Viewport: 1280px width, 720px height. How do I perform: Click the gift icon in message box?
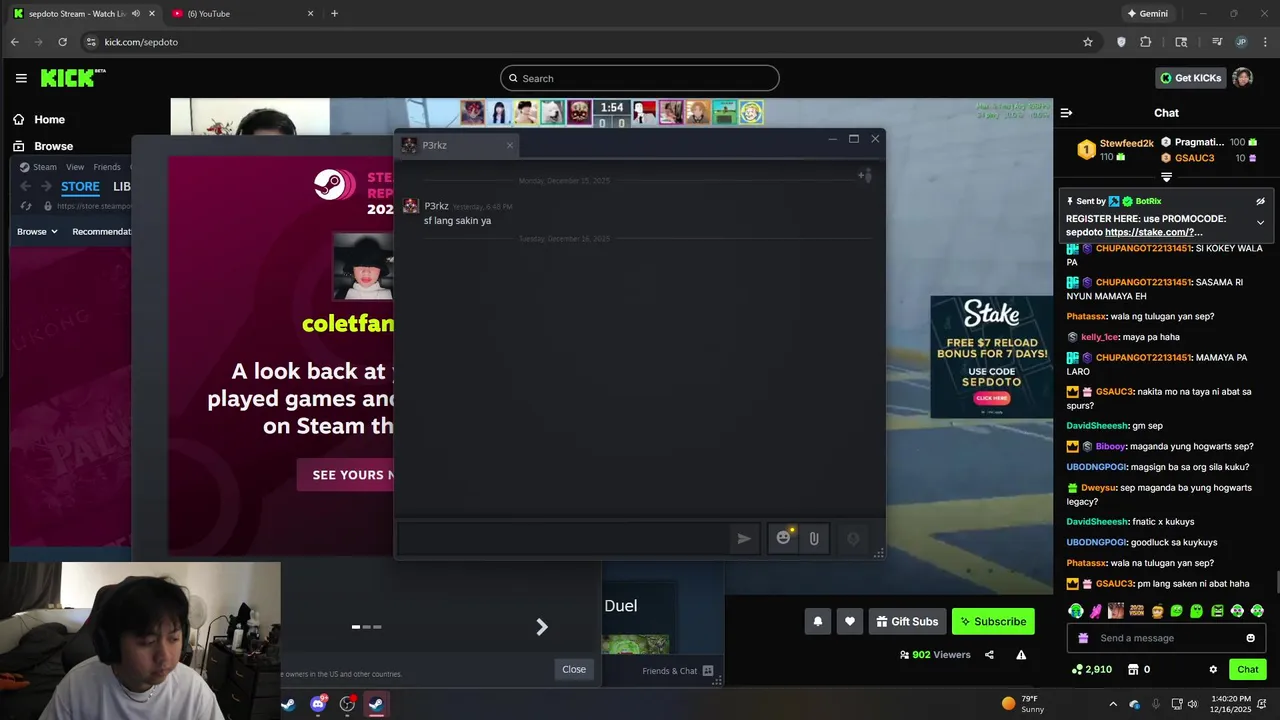pyautogui.click(x=1082, y=638)
